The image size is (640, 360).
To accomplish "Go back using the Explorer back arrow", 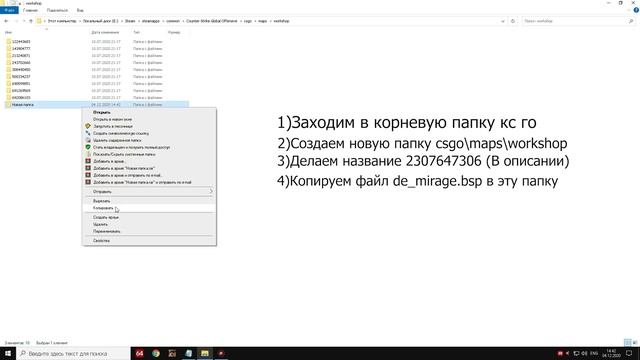I will click(6, 21).
